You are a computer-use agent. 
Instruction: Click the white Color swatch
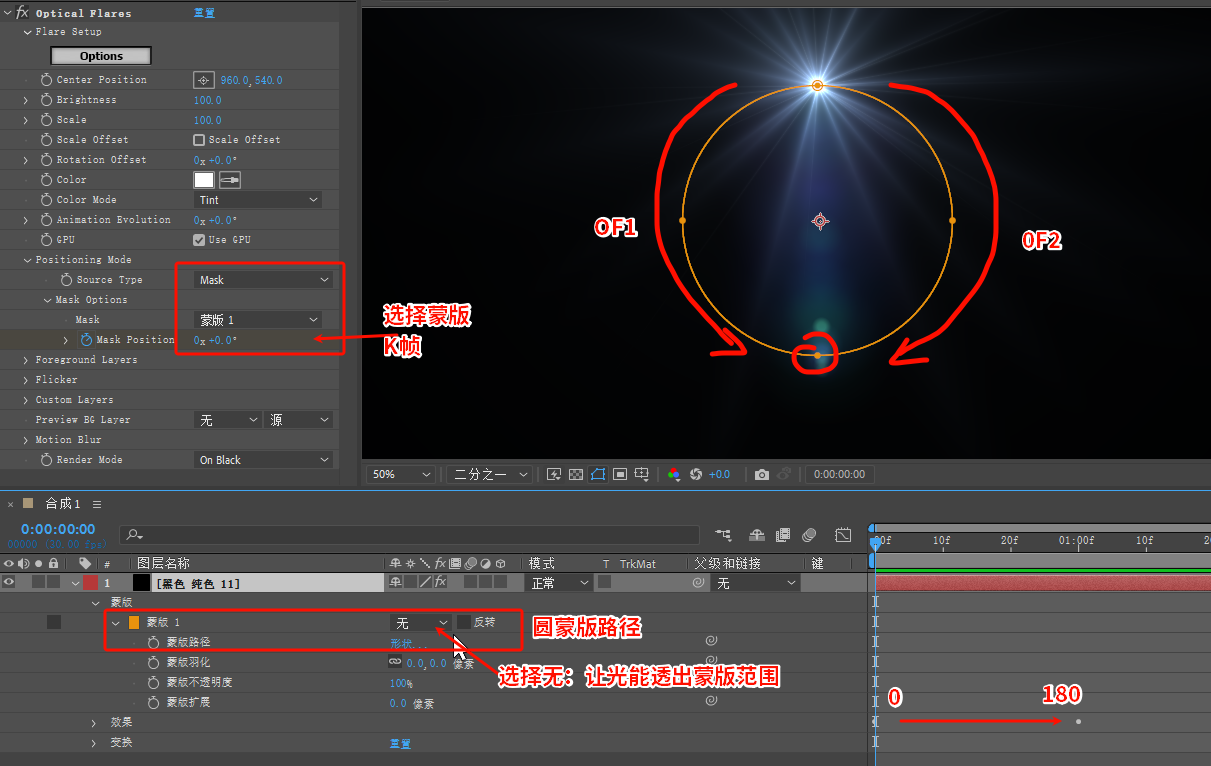pyautogui.click(x=204, y=180)
